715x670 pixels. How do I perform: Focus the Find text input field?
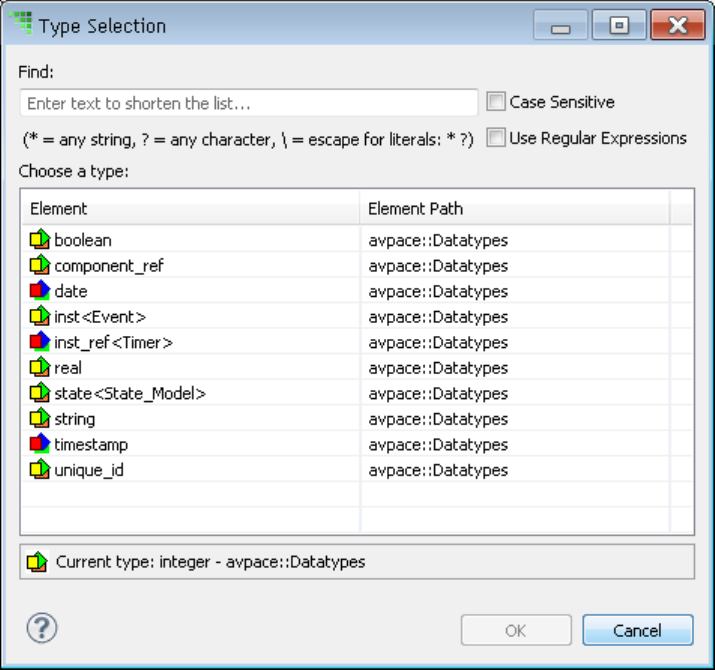(248, 103)
